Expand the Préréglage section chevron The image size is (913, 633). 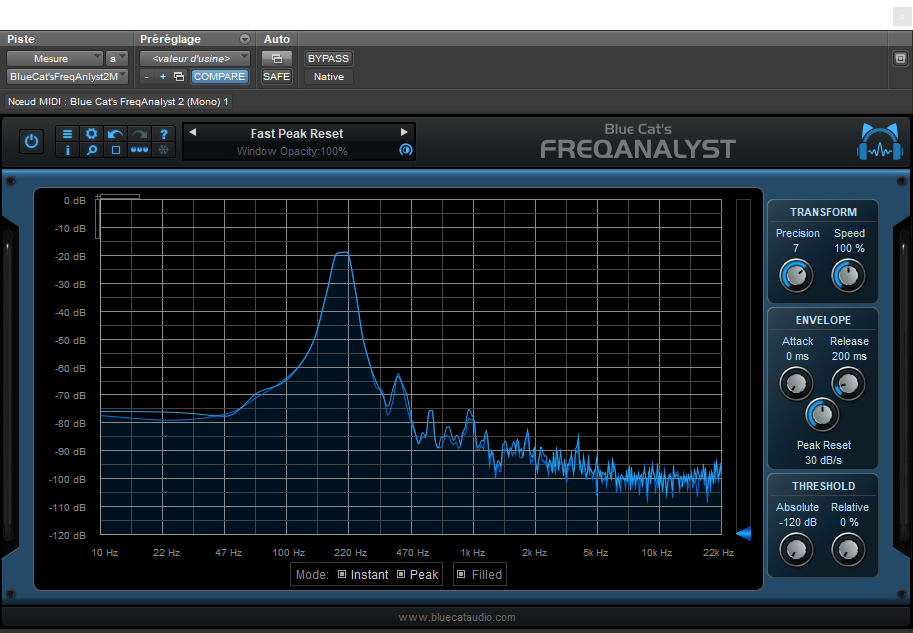(x=243, y=39)
